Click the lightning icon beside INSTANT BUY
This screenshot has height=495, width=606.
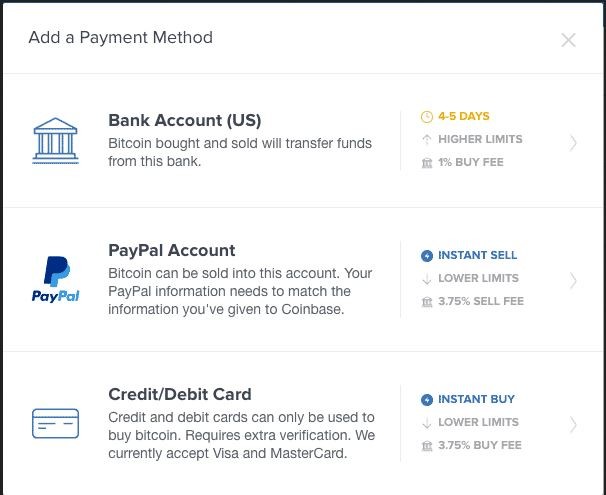coord(427,400)
